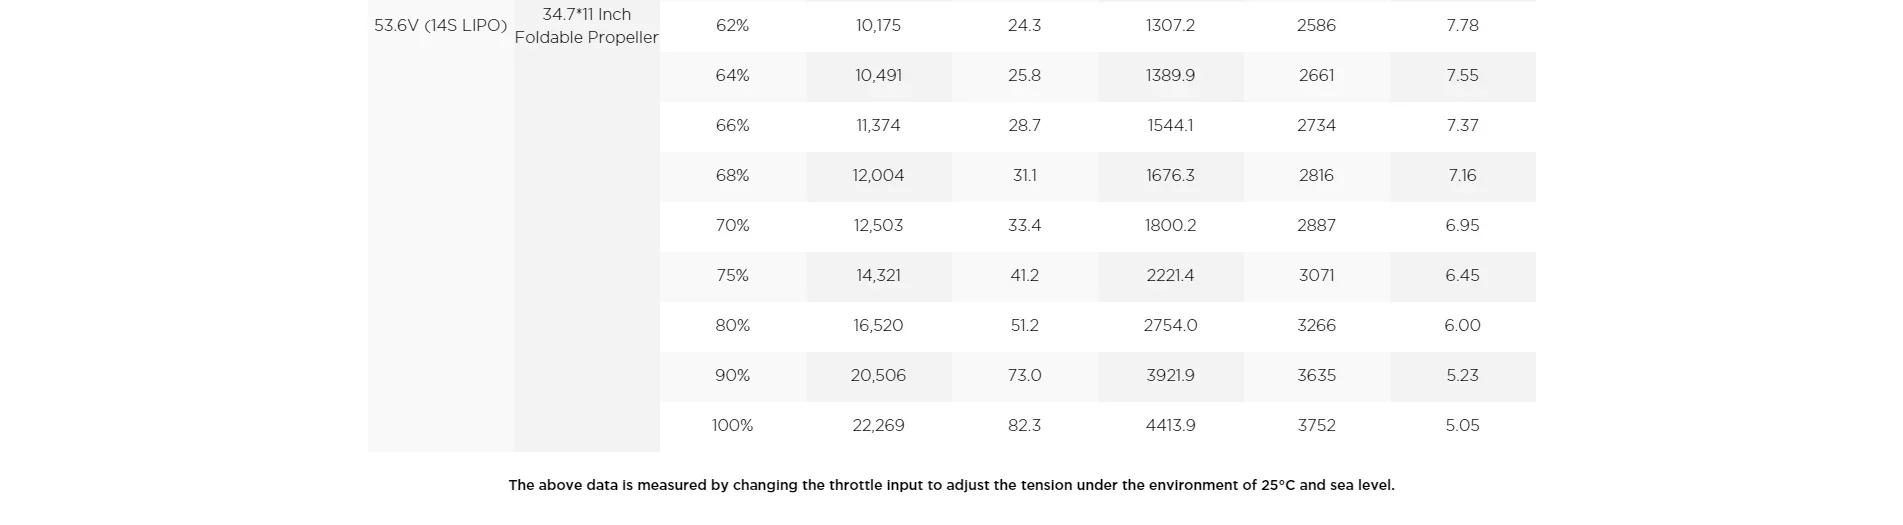Image resolution: width=1903 pixels, height=525 pixels.
Task: Click the 10,491 thrust value
Action: 879,76
